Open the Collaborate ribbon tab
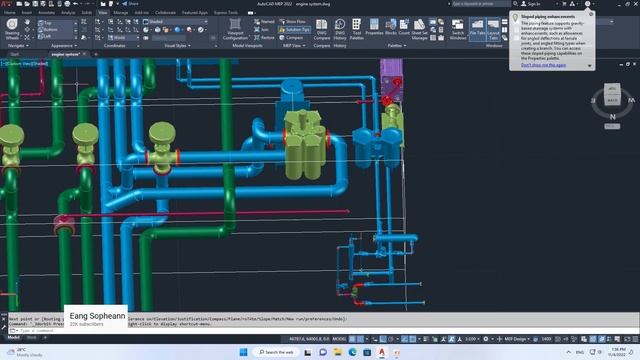The image size is (640, 360). coord(165,13)
